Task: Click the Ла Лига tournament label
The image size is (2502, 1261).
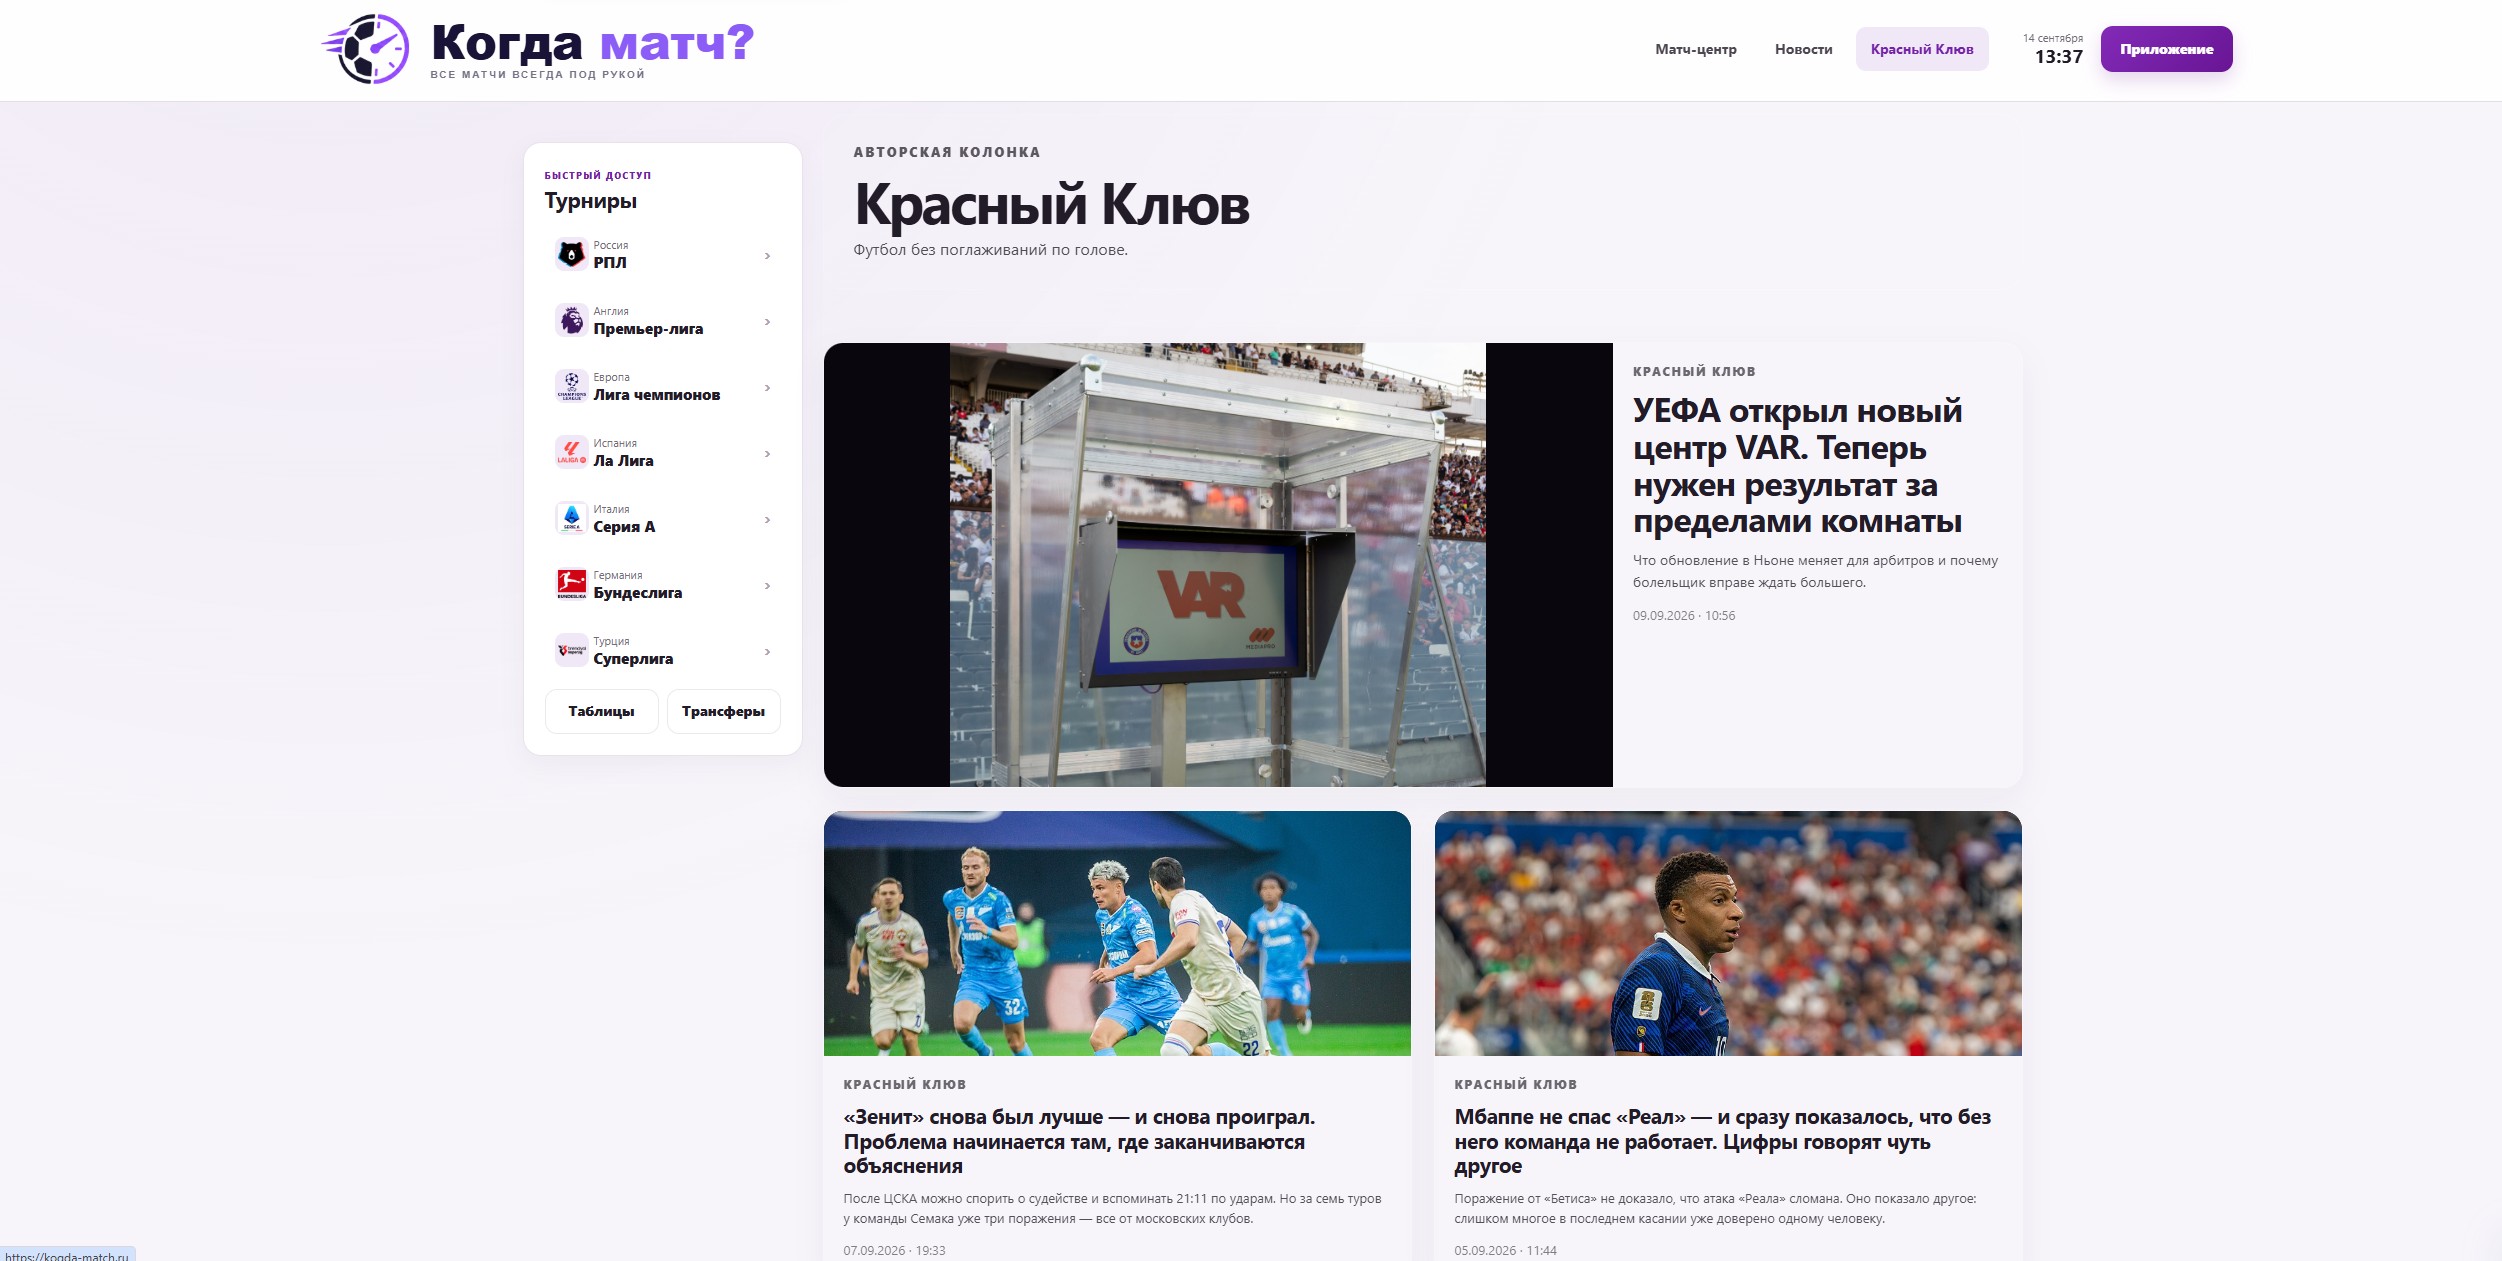Action: point(623,461)
